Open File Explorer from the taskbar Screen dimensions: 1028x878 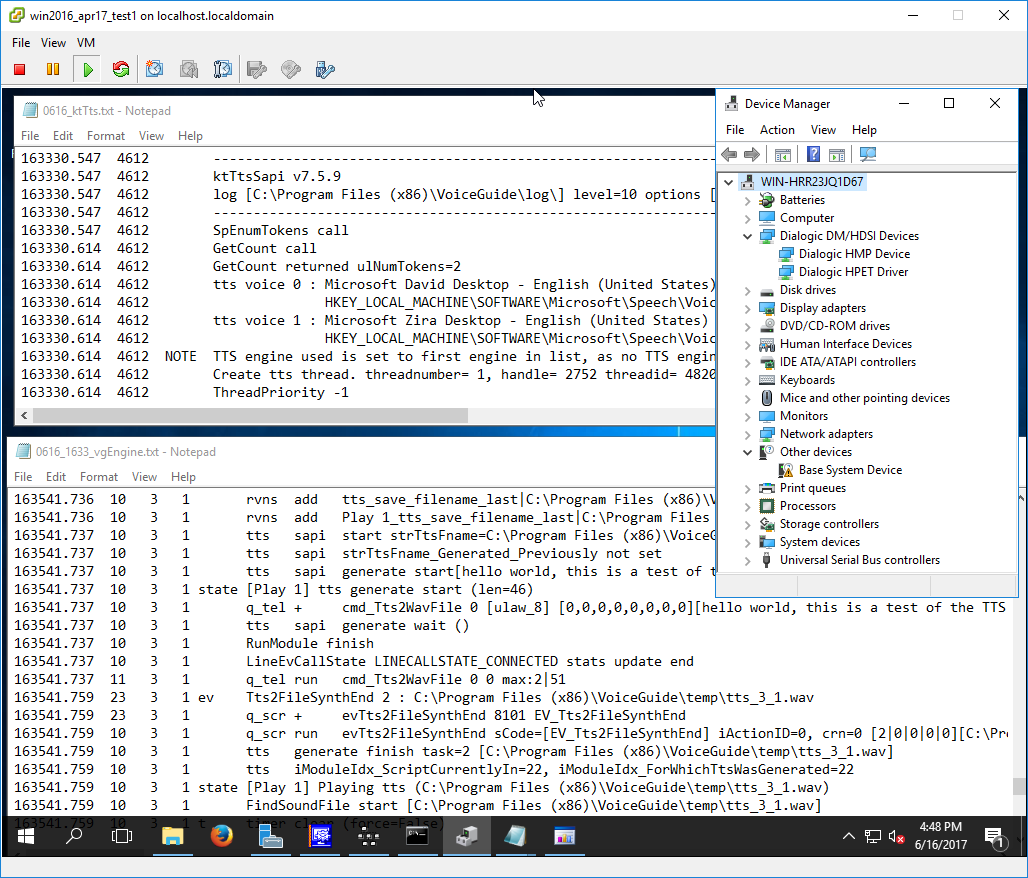coord(172,836)
